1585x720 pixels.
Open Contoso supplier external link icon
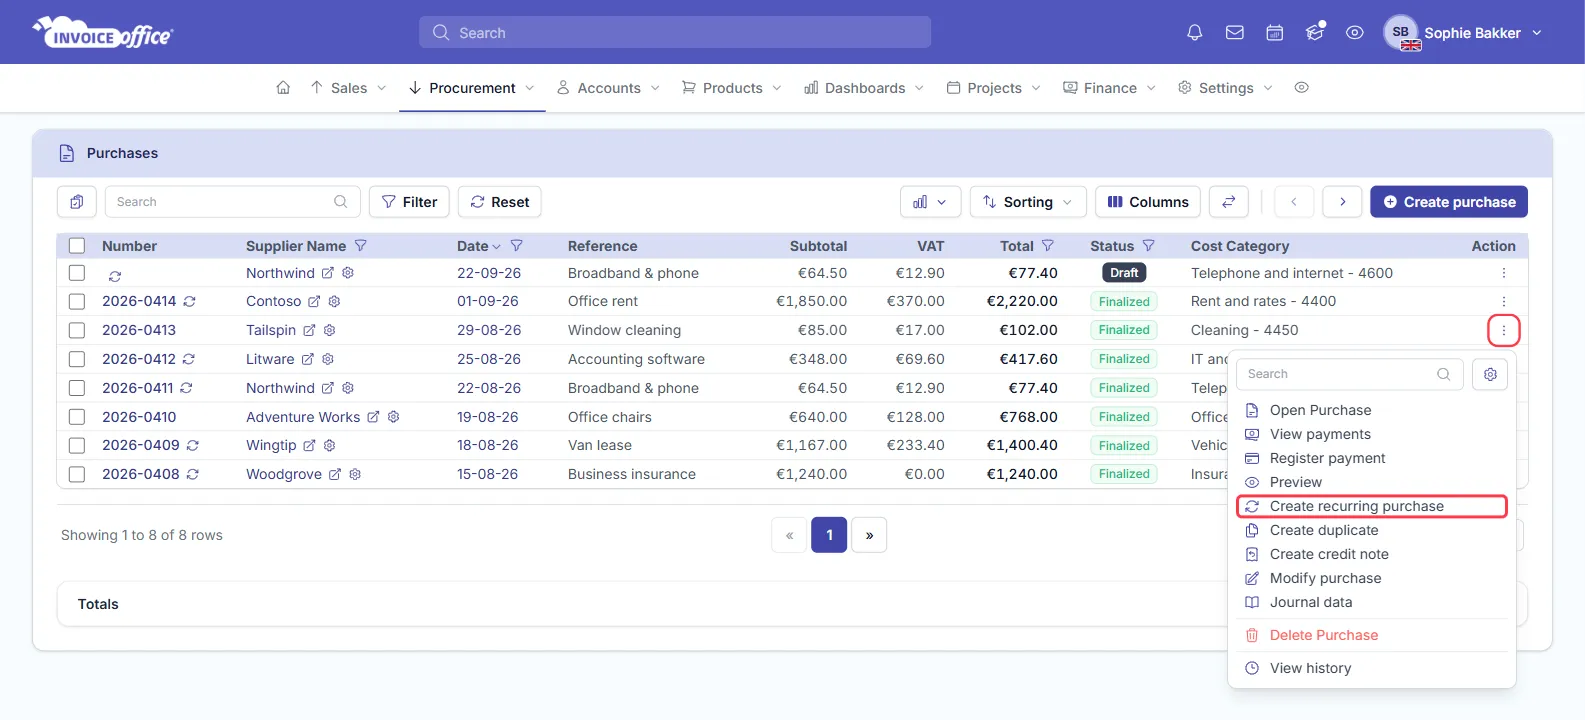pos(314,301)
